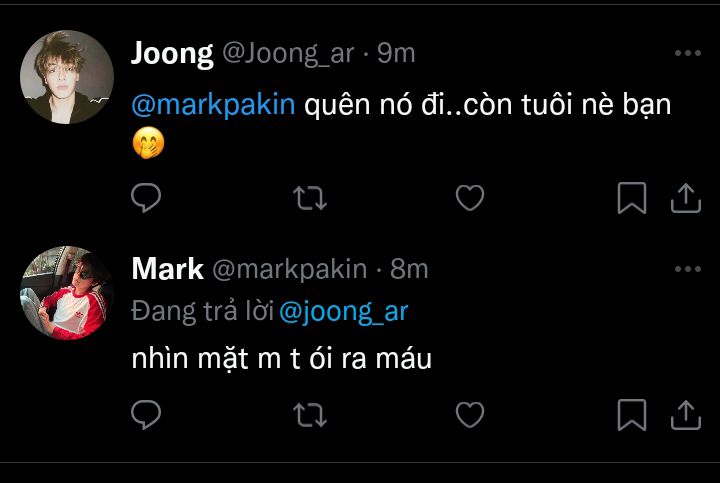Click the 9m timestamp on Joong's tweet
This screenshot has width=720, height=483.
[x=396, y=54]
